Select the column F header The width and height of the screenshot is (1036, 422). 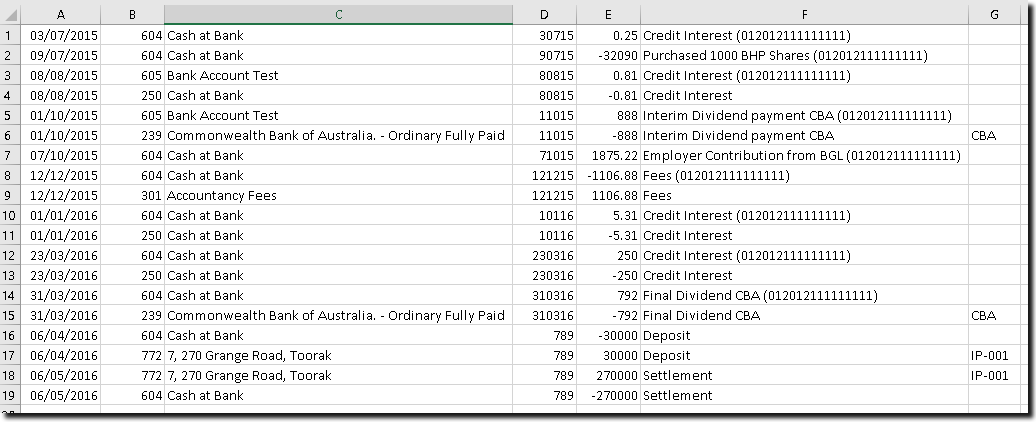pos(803,14)
